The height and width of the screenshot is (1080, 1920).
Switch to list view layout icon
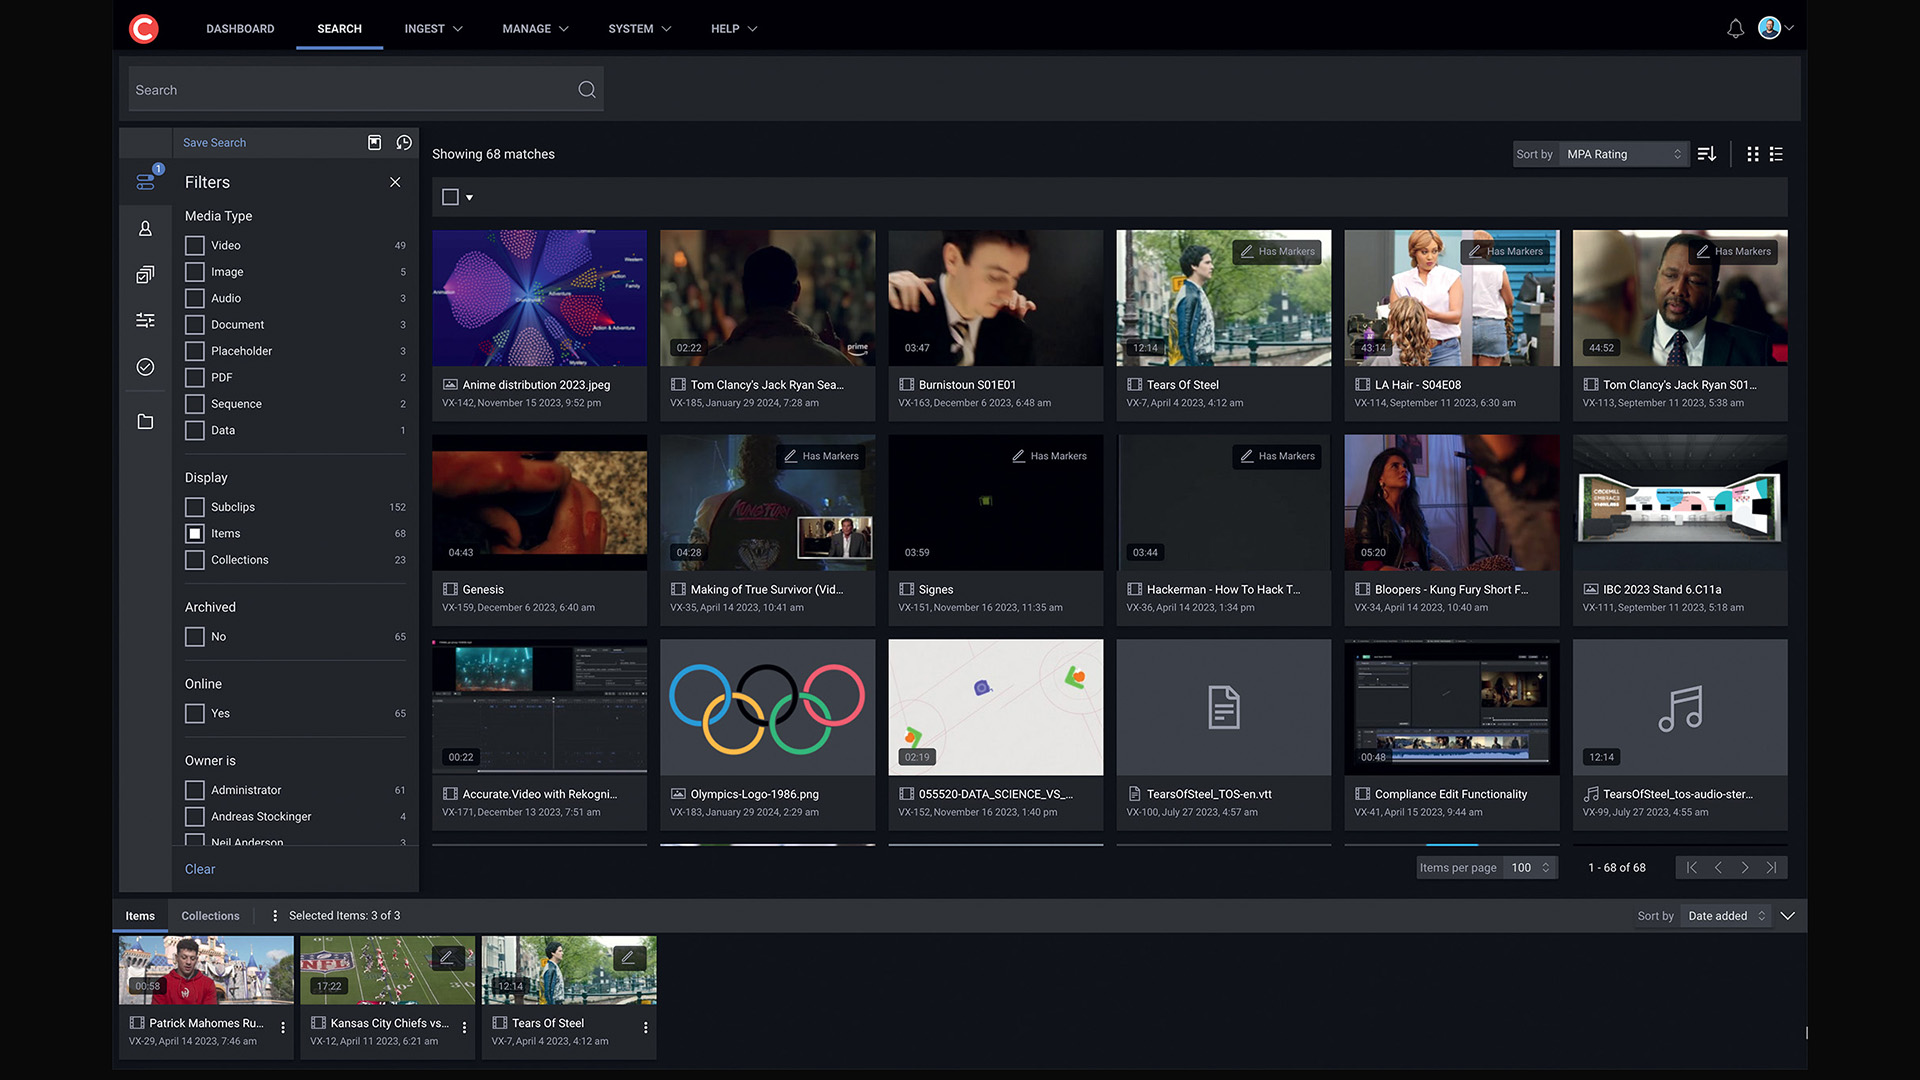1776,154
